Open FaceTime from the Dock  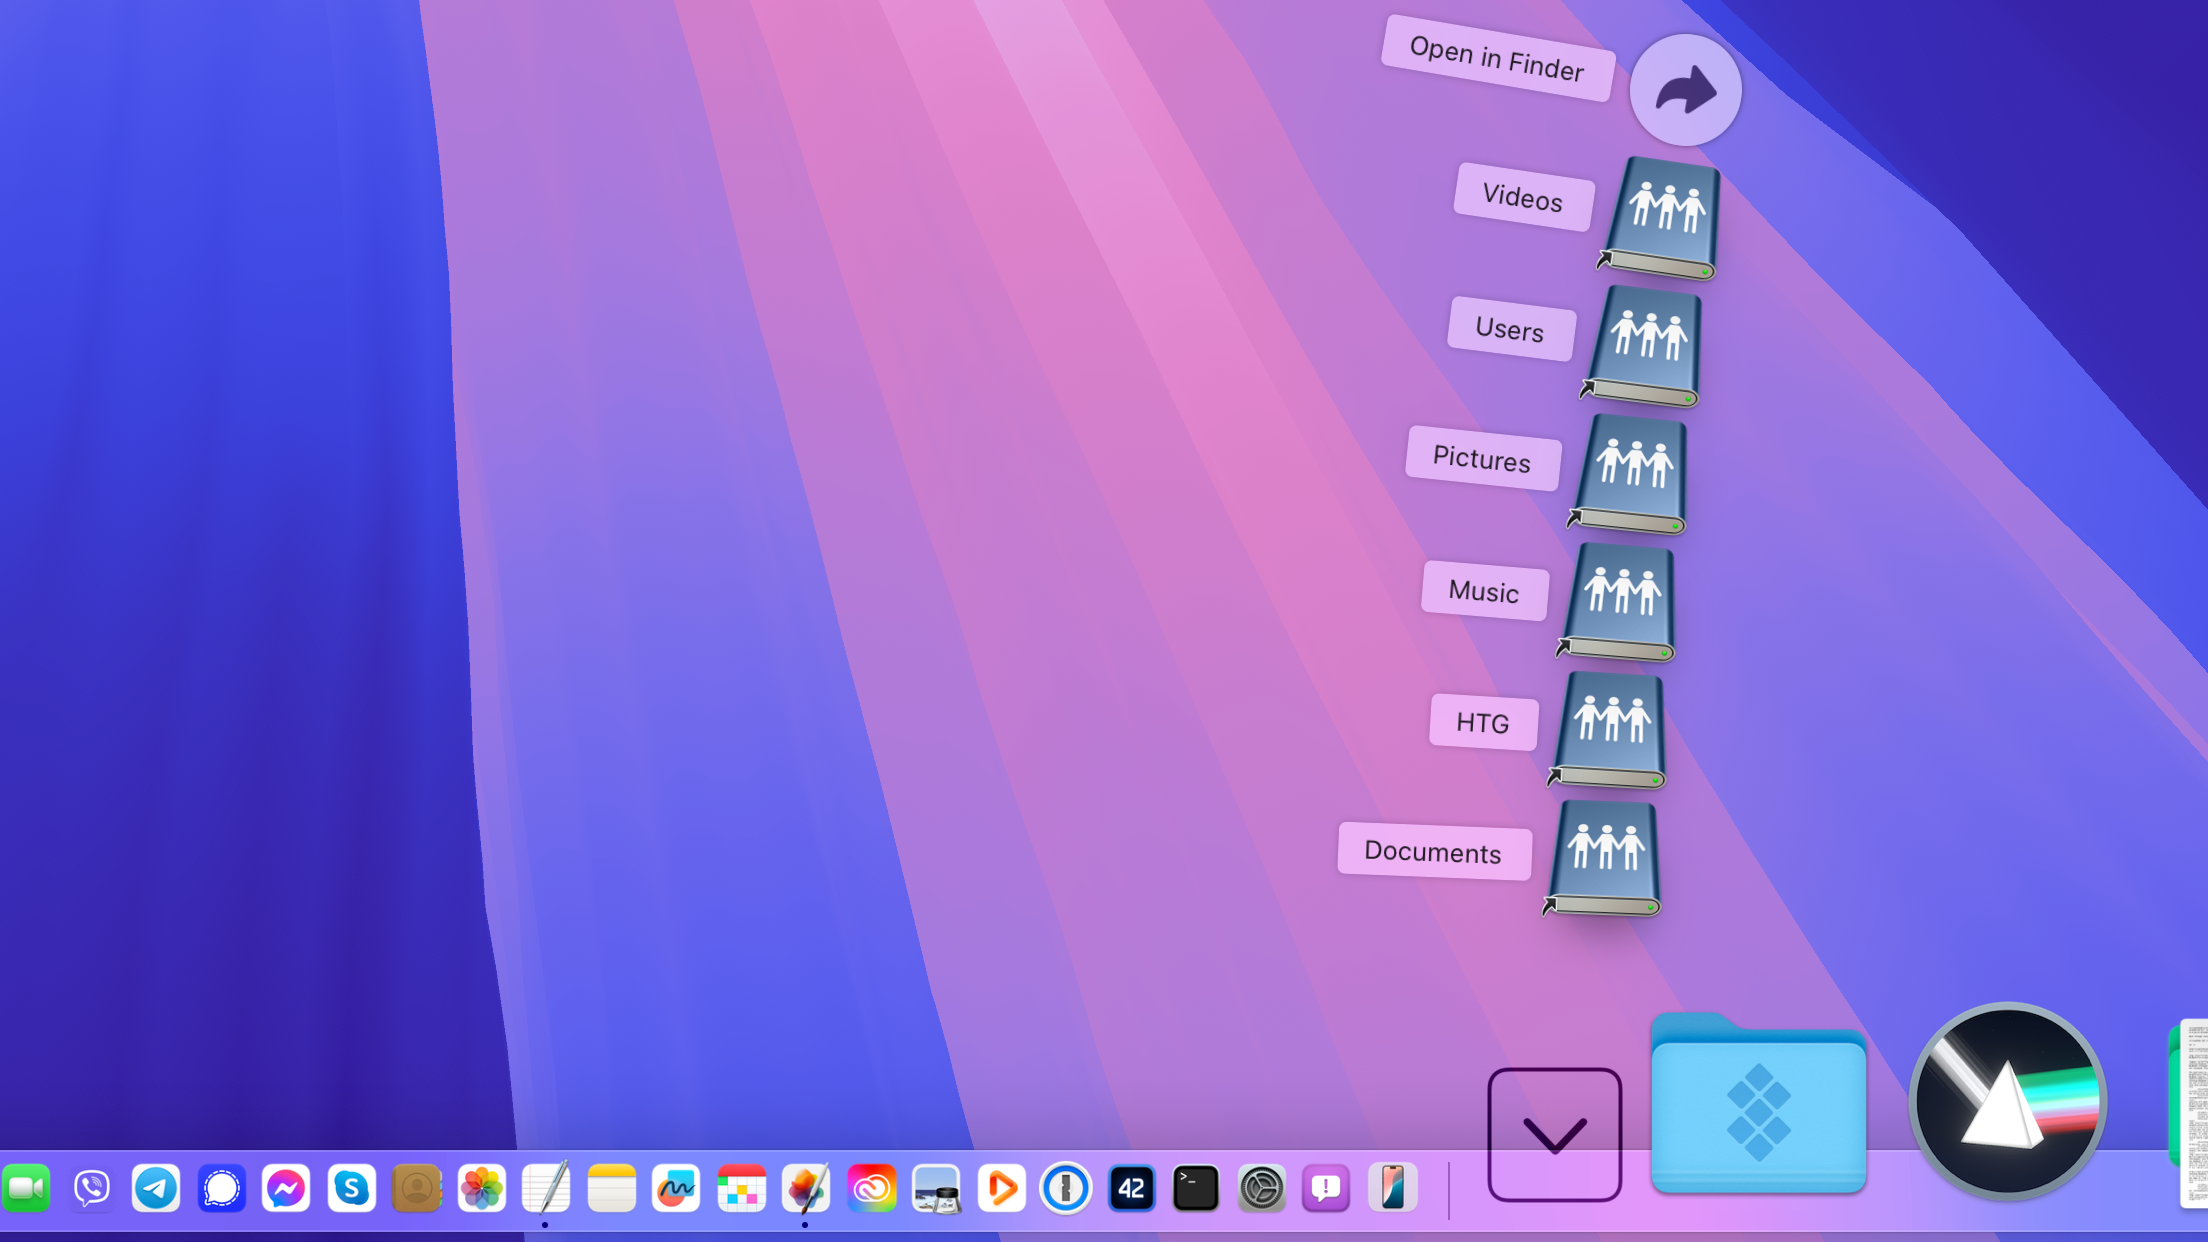pos(28,1188)
